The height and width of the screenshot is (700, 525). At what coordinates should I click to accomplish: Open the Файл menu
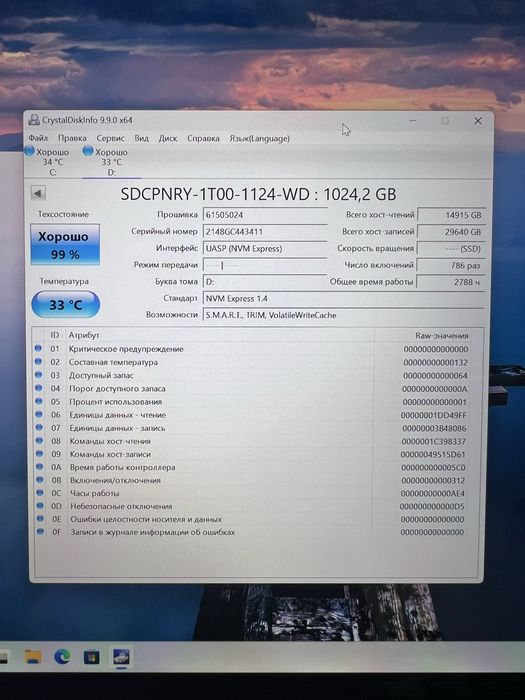coord(38,138)
